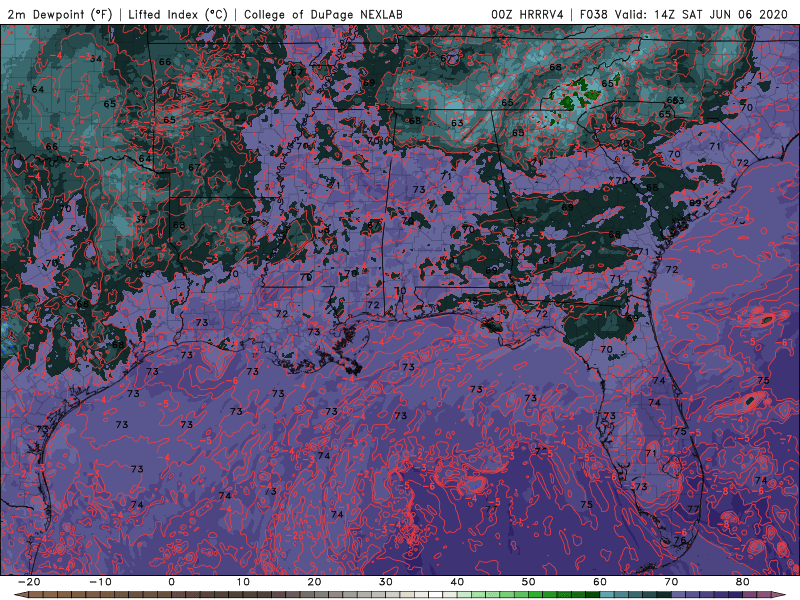Viewport: 800px width, 600px height.
Task: Click the "F038" forecast hour text
Action: (x=594, y=14)
